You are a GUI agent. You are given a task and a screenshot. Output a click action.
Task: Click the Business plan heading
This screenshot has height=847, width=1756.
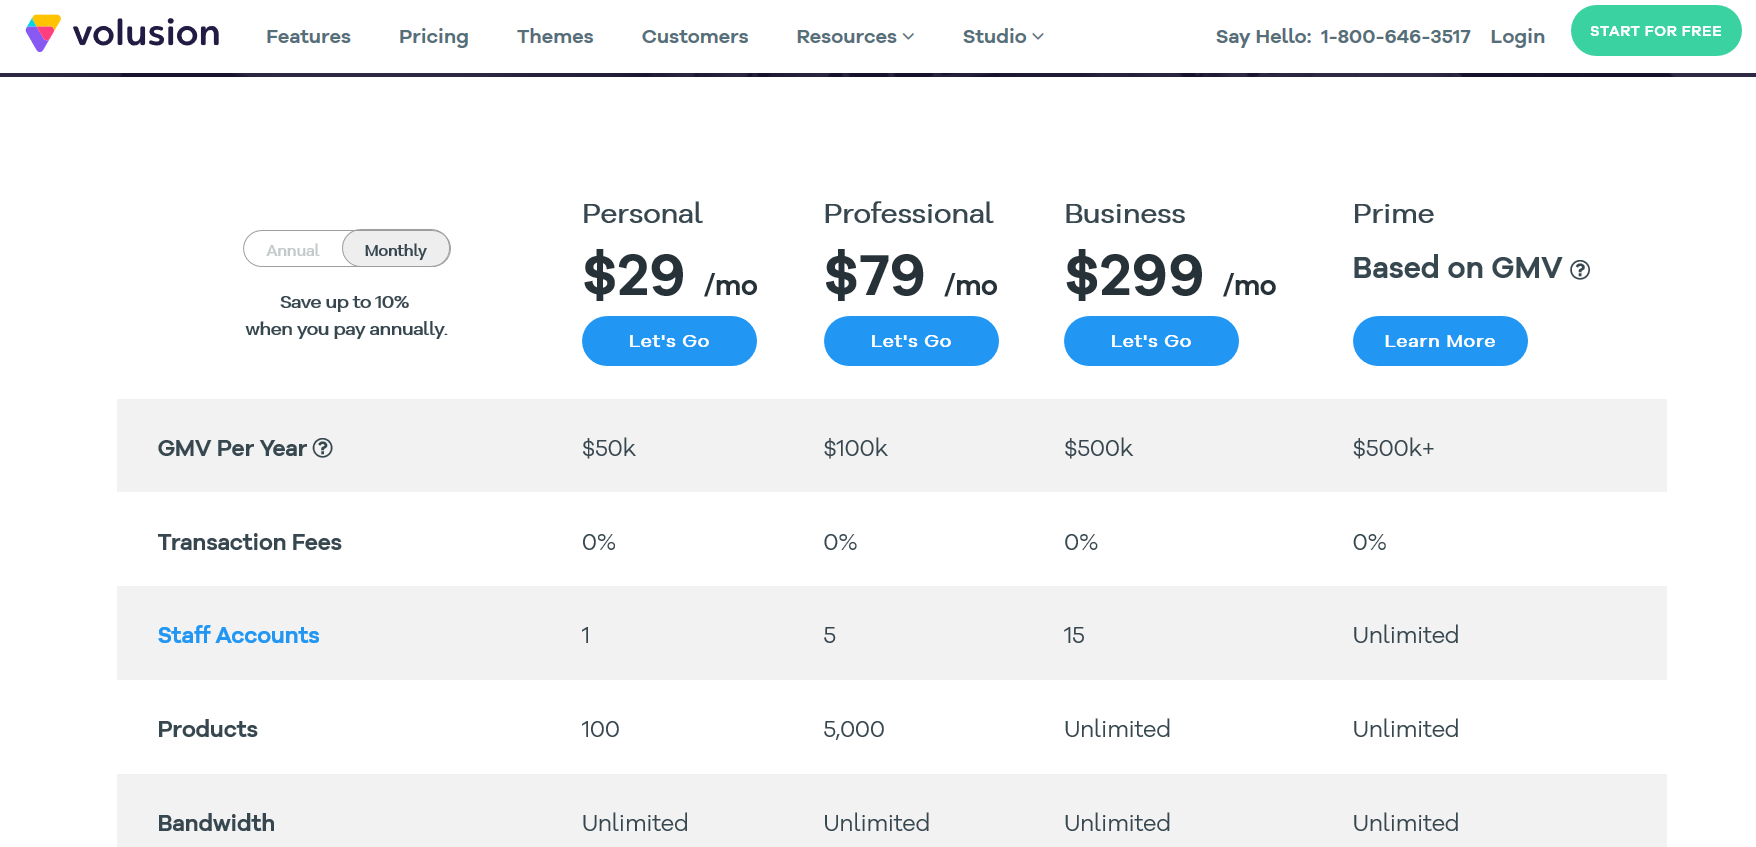click(1125, 213)
